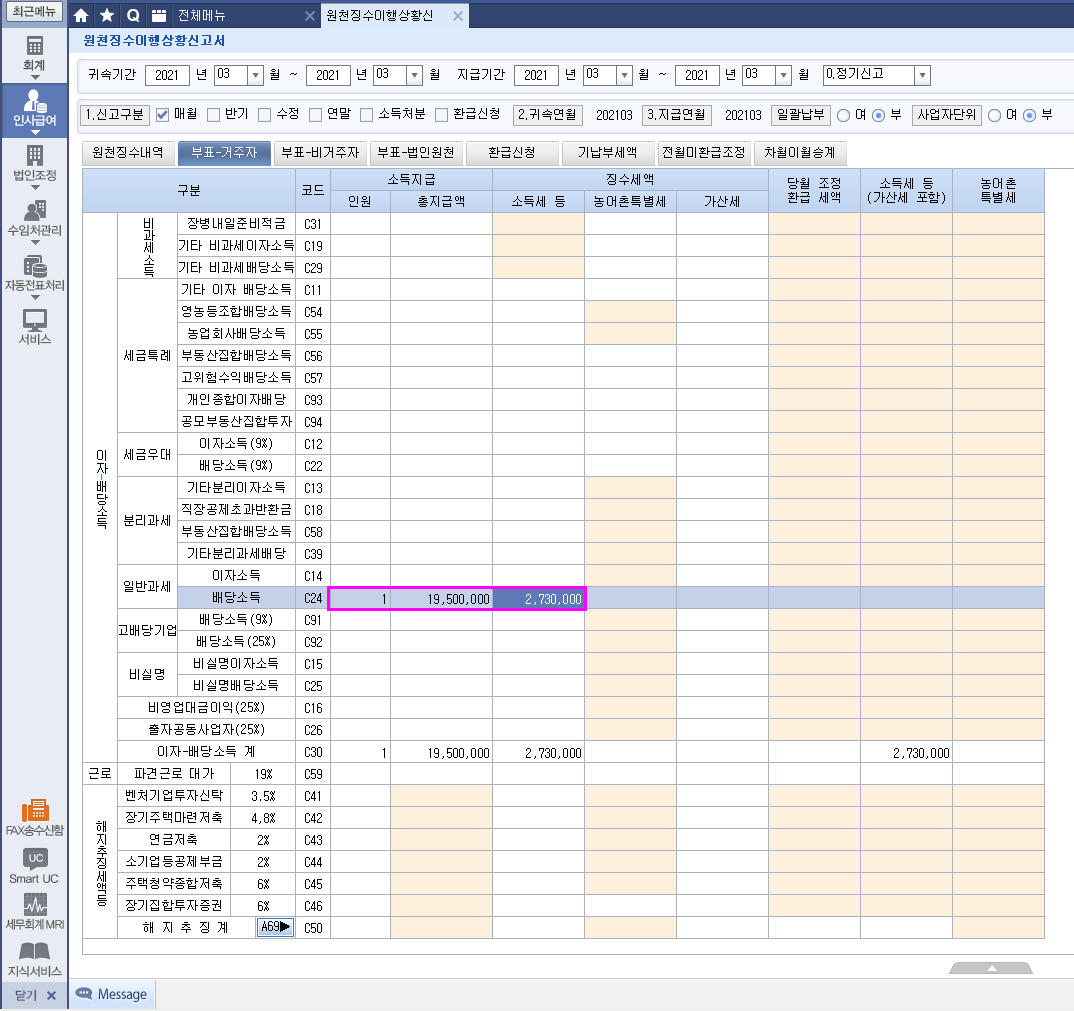Select the 연금저축 row
The height and width of the screenshot is (1011, 1074).
174,839
